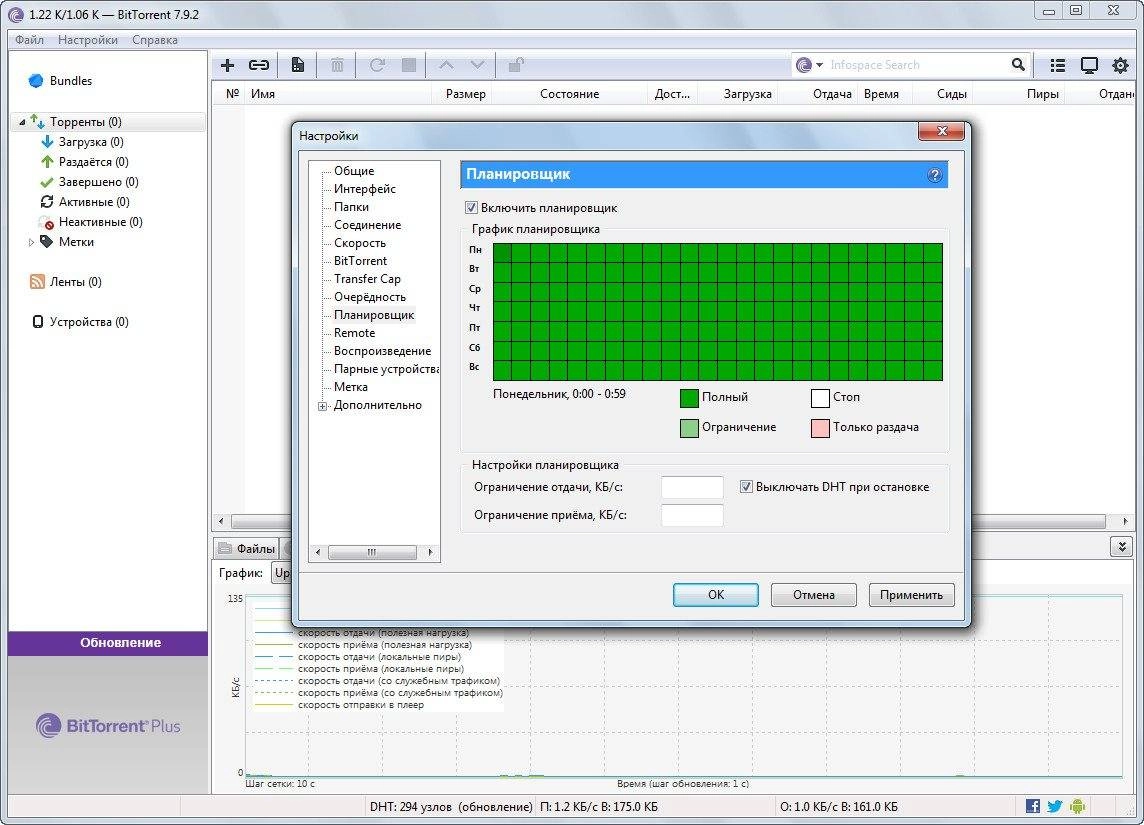Select Очерёдность in settings tree

click(x=370, y=297)
